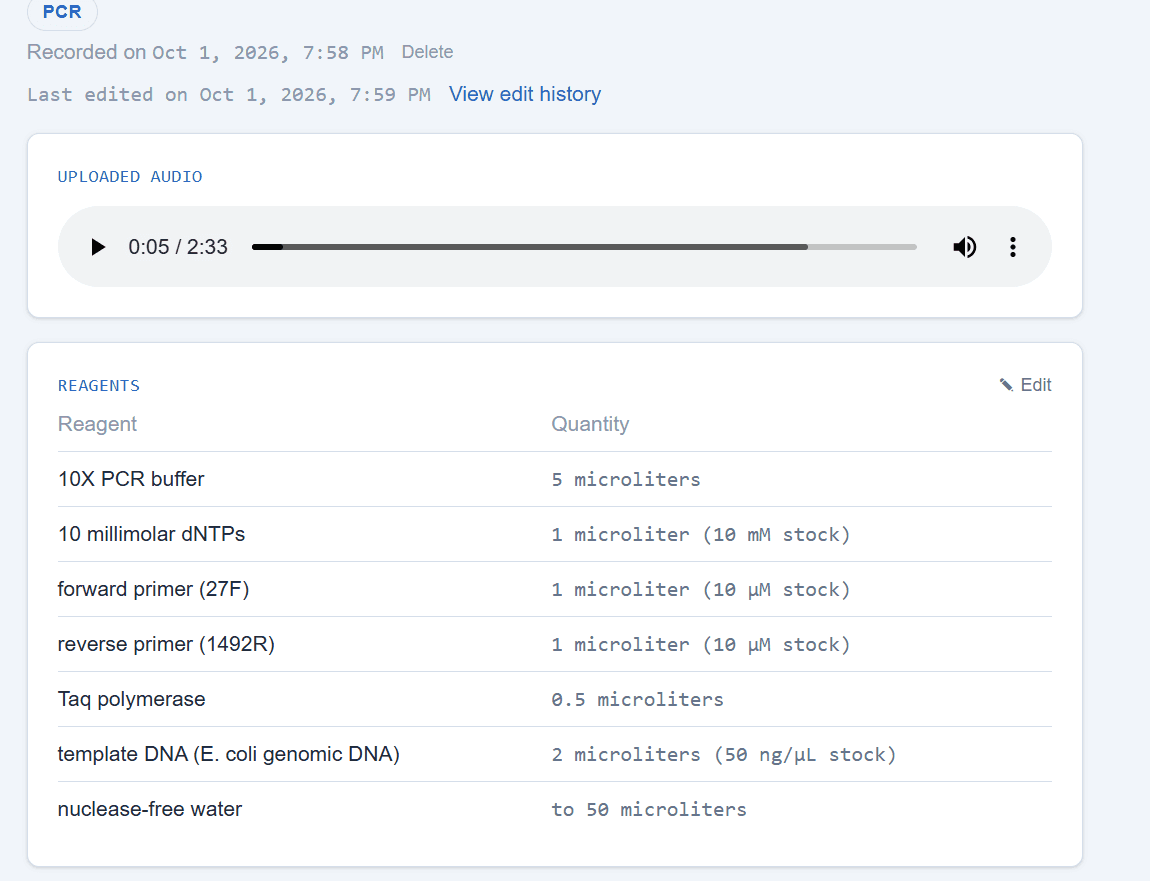The height and width of the screenshot is (881, 1150).
Task: Click the Recorded on Oct 1 timestamp
Action: 205,52
